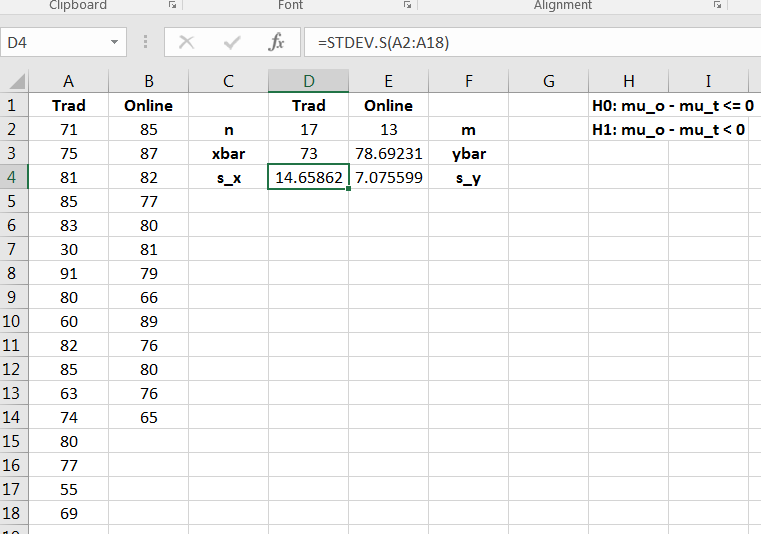Open the Clipboard group dialog launcher
Image resolution: width=761 pixels, height=534 pixels.
(x=172, y=5)
